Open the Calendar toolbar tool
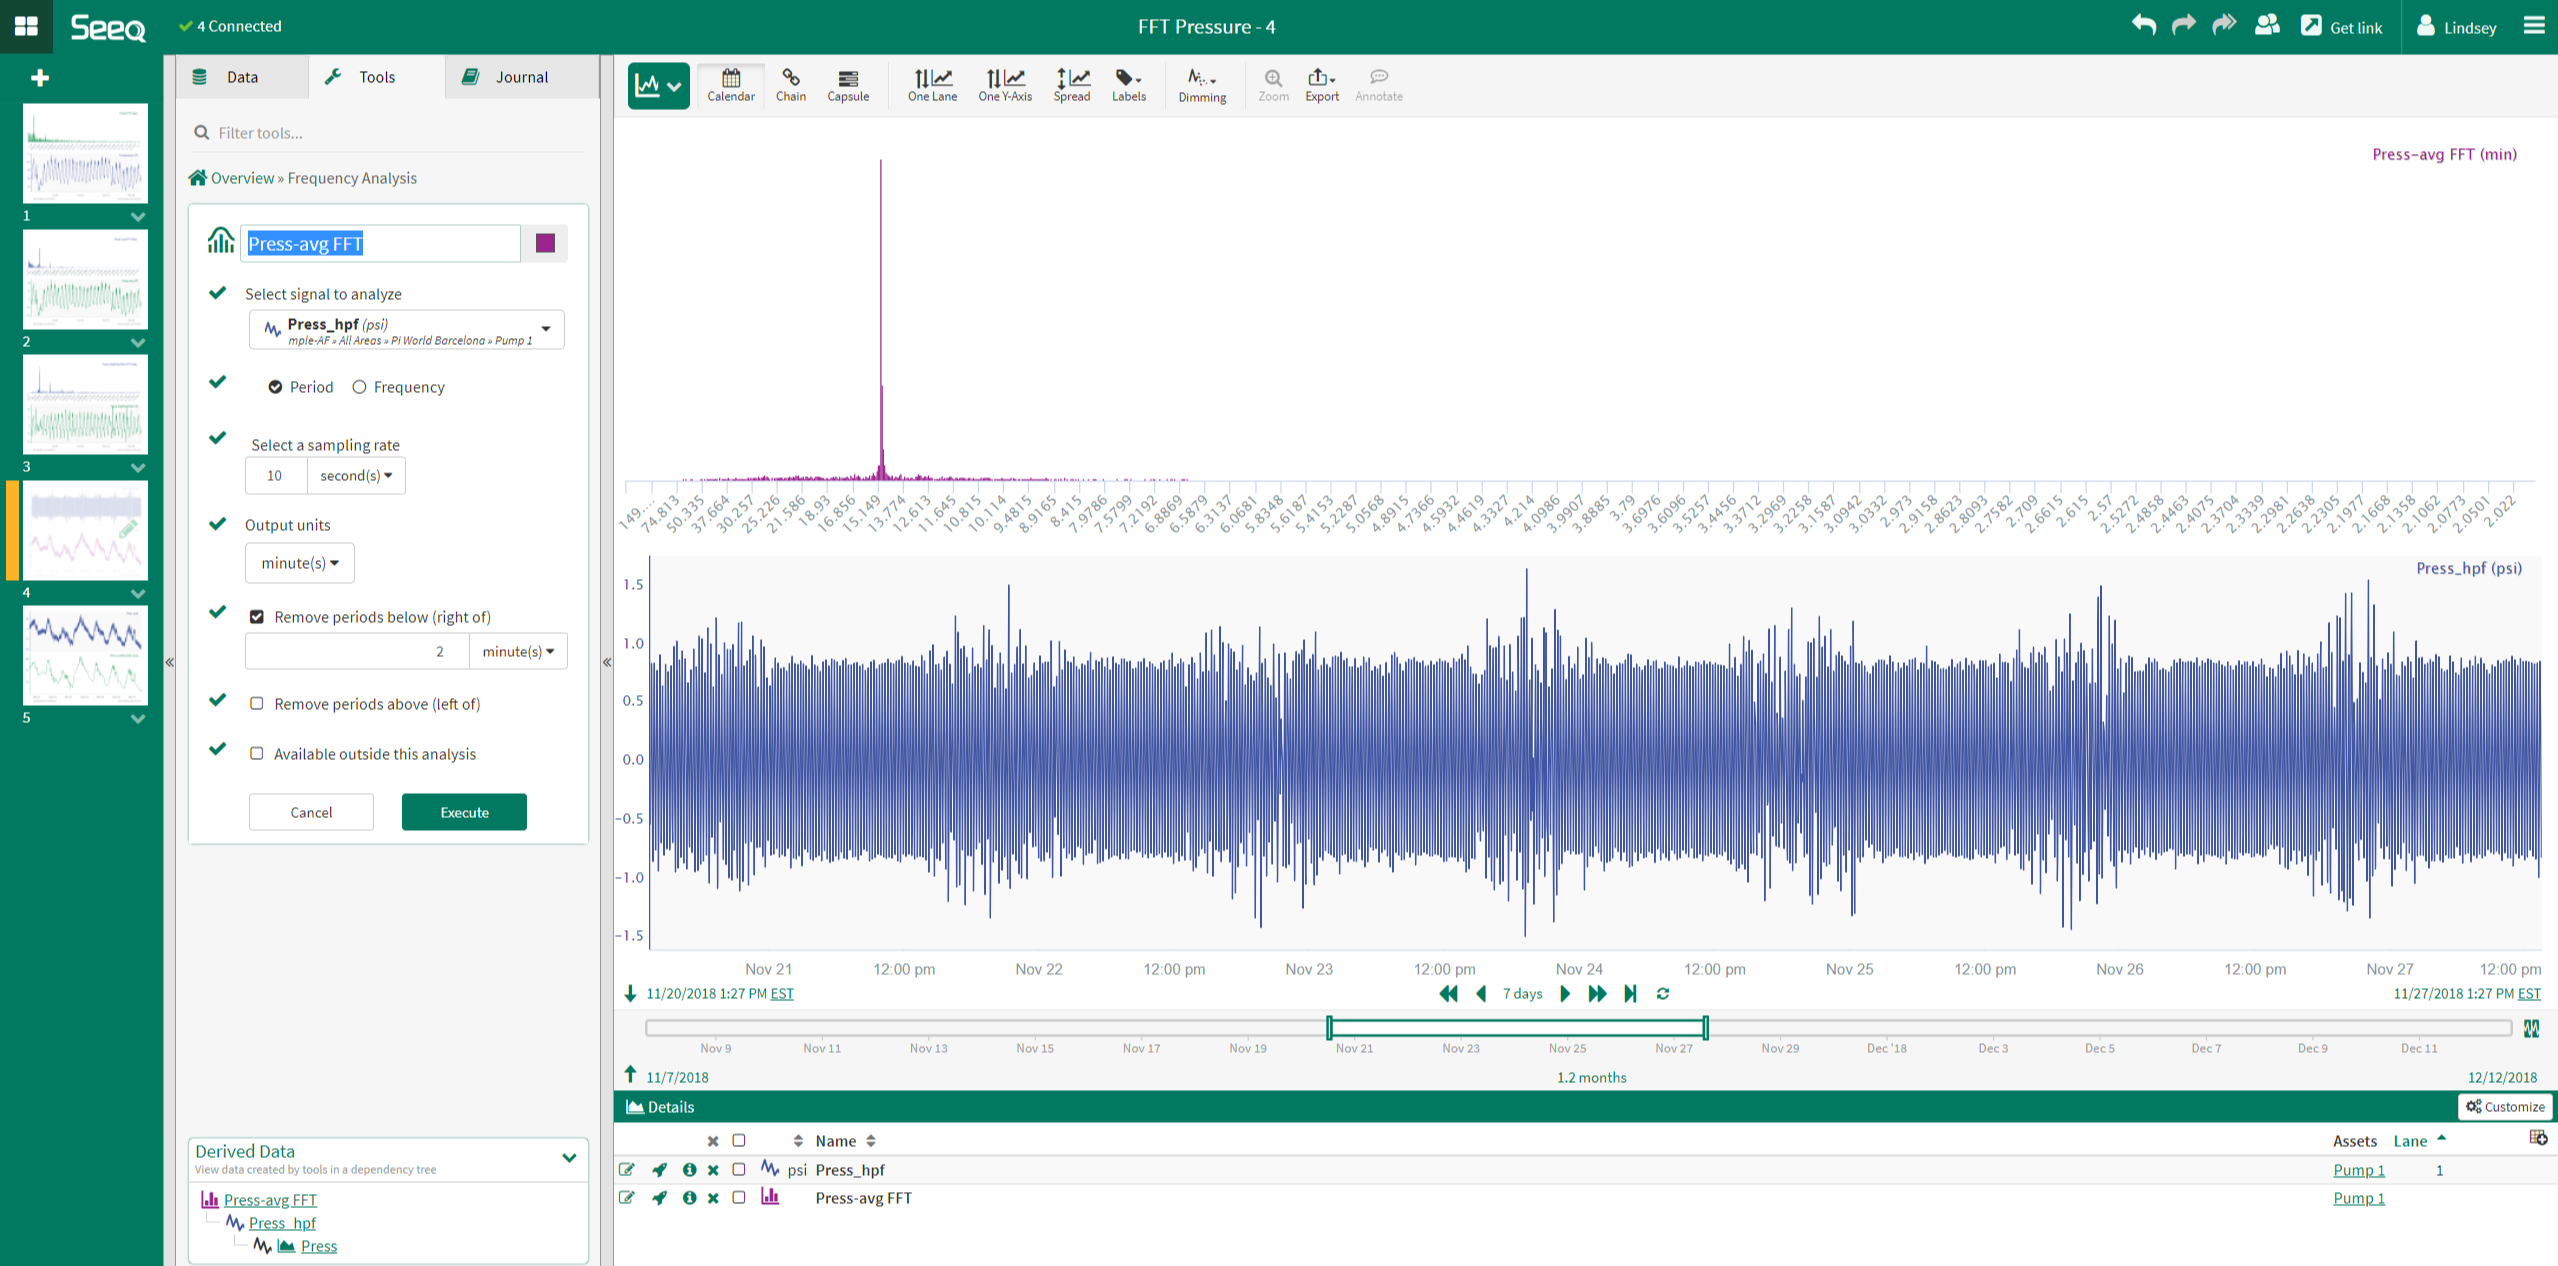Image resolution: width=2558 pixels, height=1266 pixels. pyautogui.click(x=730, y=85)
